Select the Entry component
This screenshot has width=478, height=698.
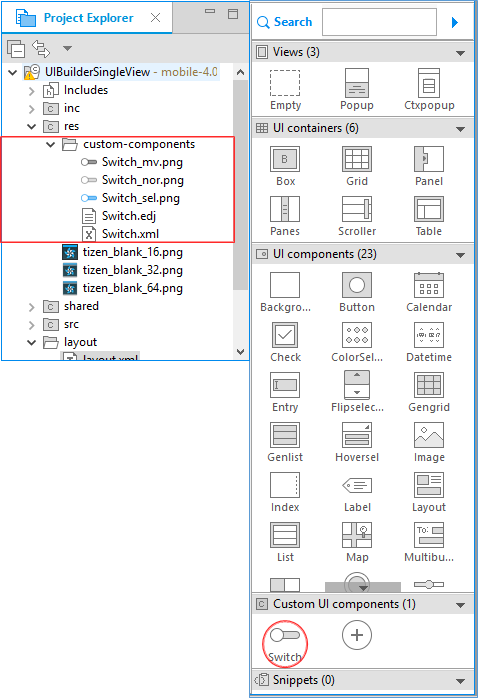(x=285, y=392)
